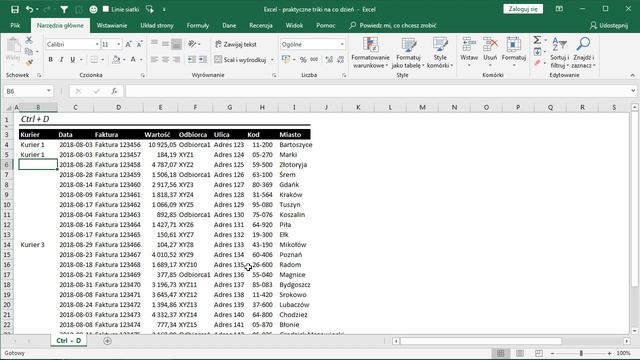
Task: Switch to Page Layout view icon
Action: pos(520,353)
